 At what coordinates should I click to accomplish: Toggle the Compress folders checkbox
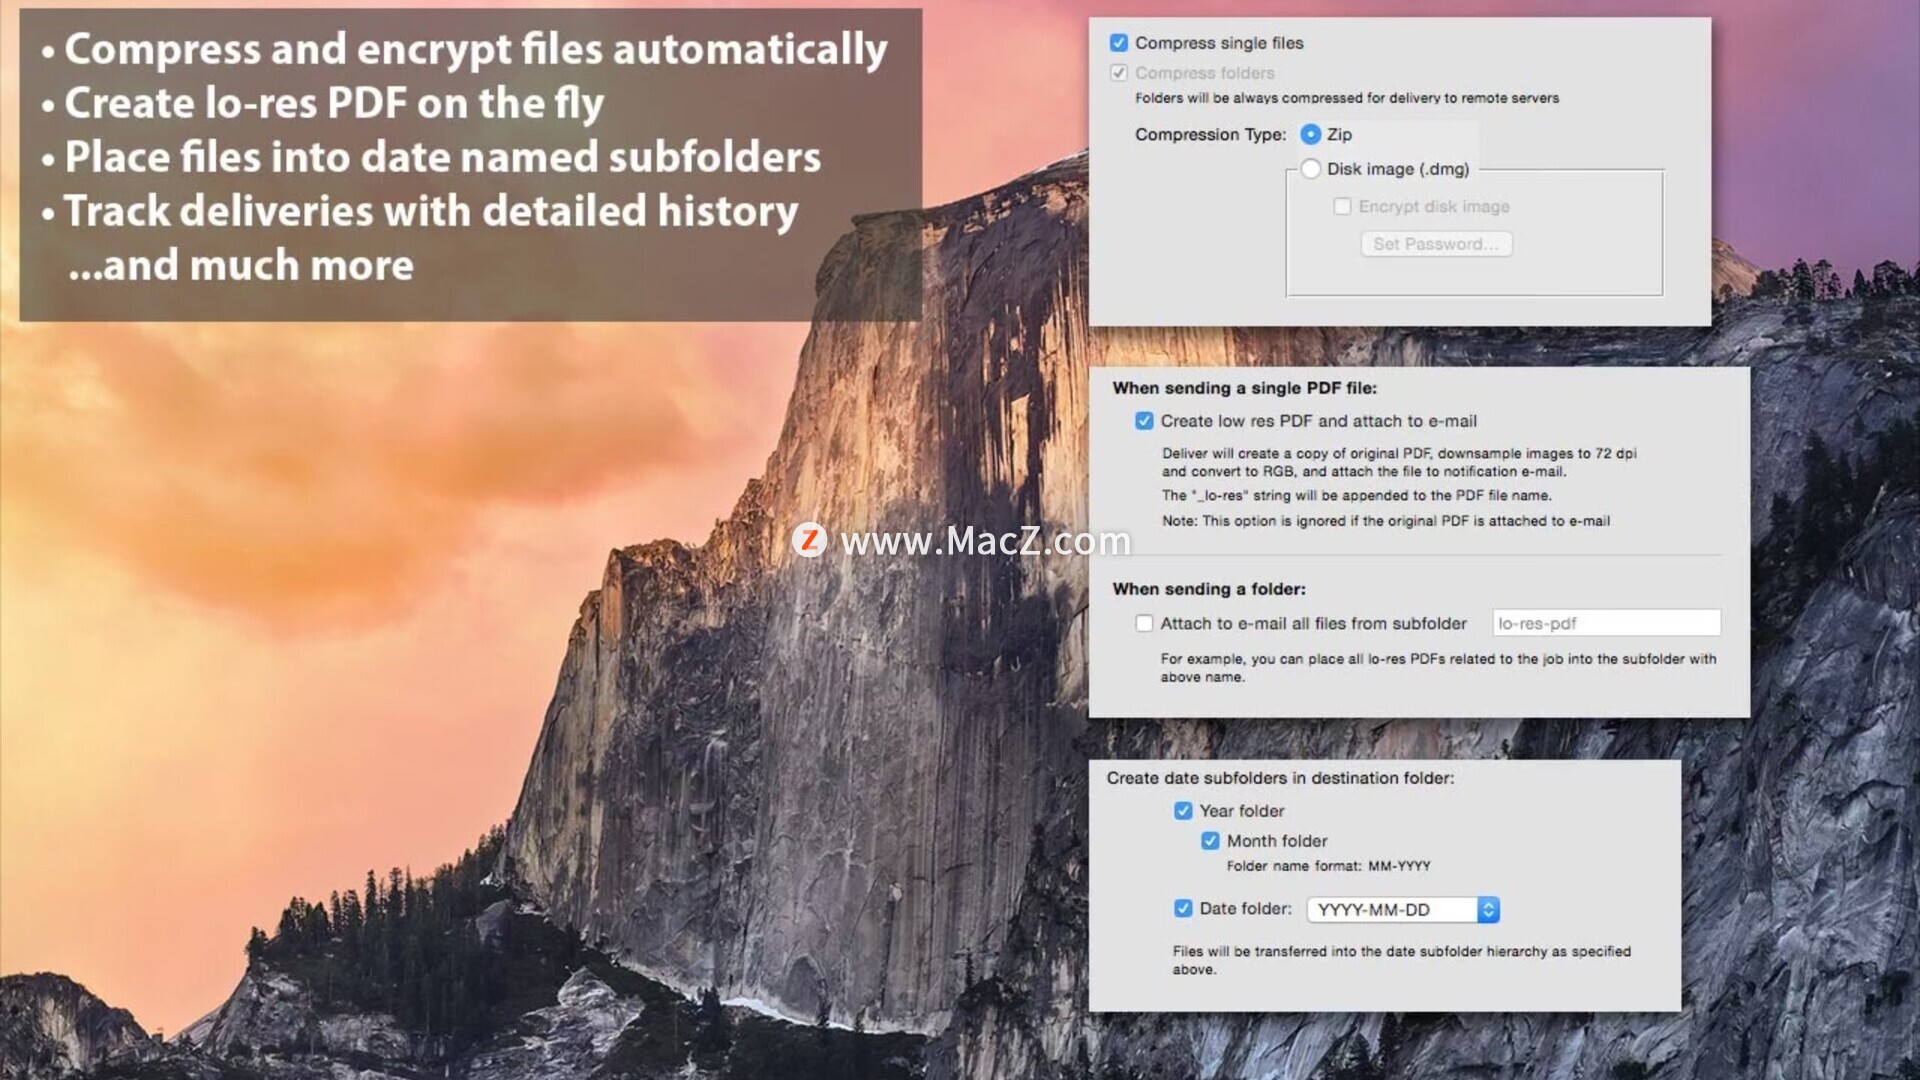click(1119, 73)
